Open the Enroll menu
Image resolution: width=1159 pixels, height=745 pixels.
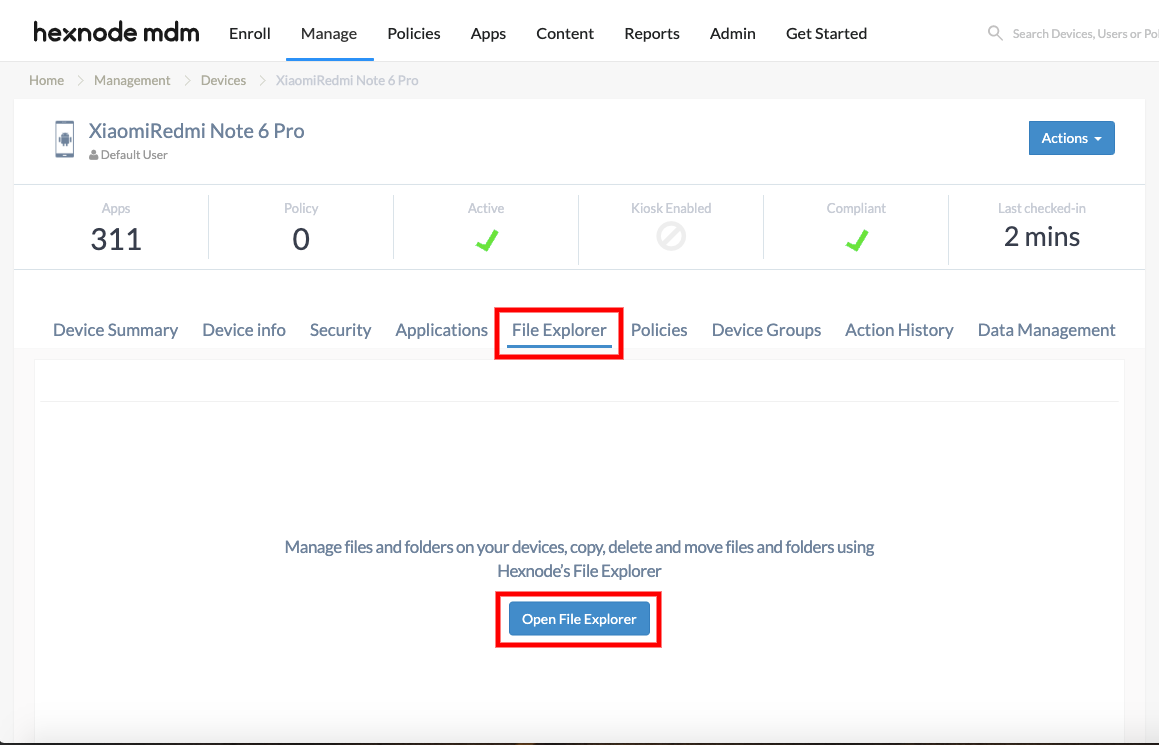coord(250,33)
